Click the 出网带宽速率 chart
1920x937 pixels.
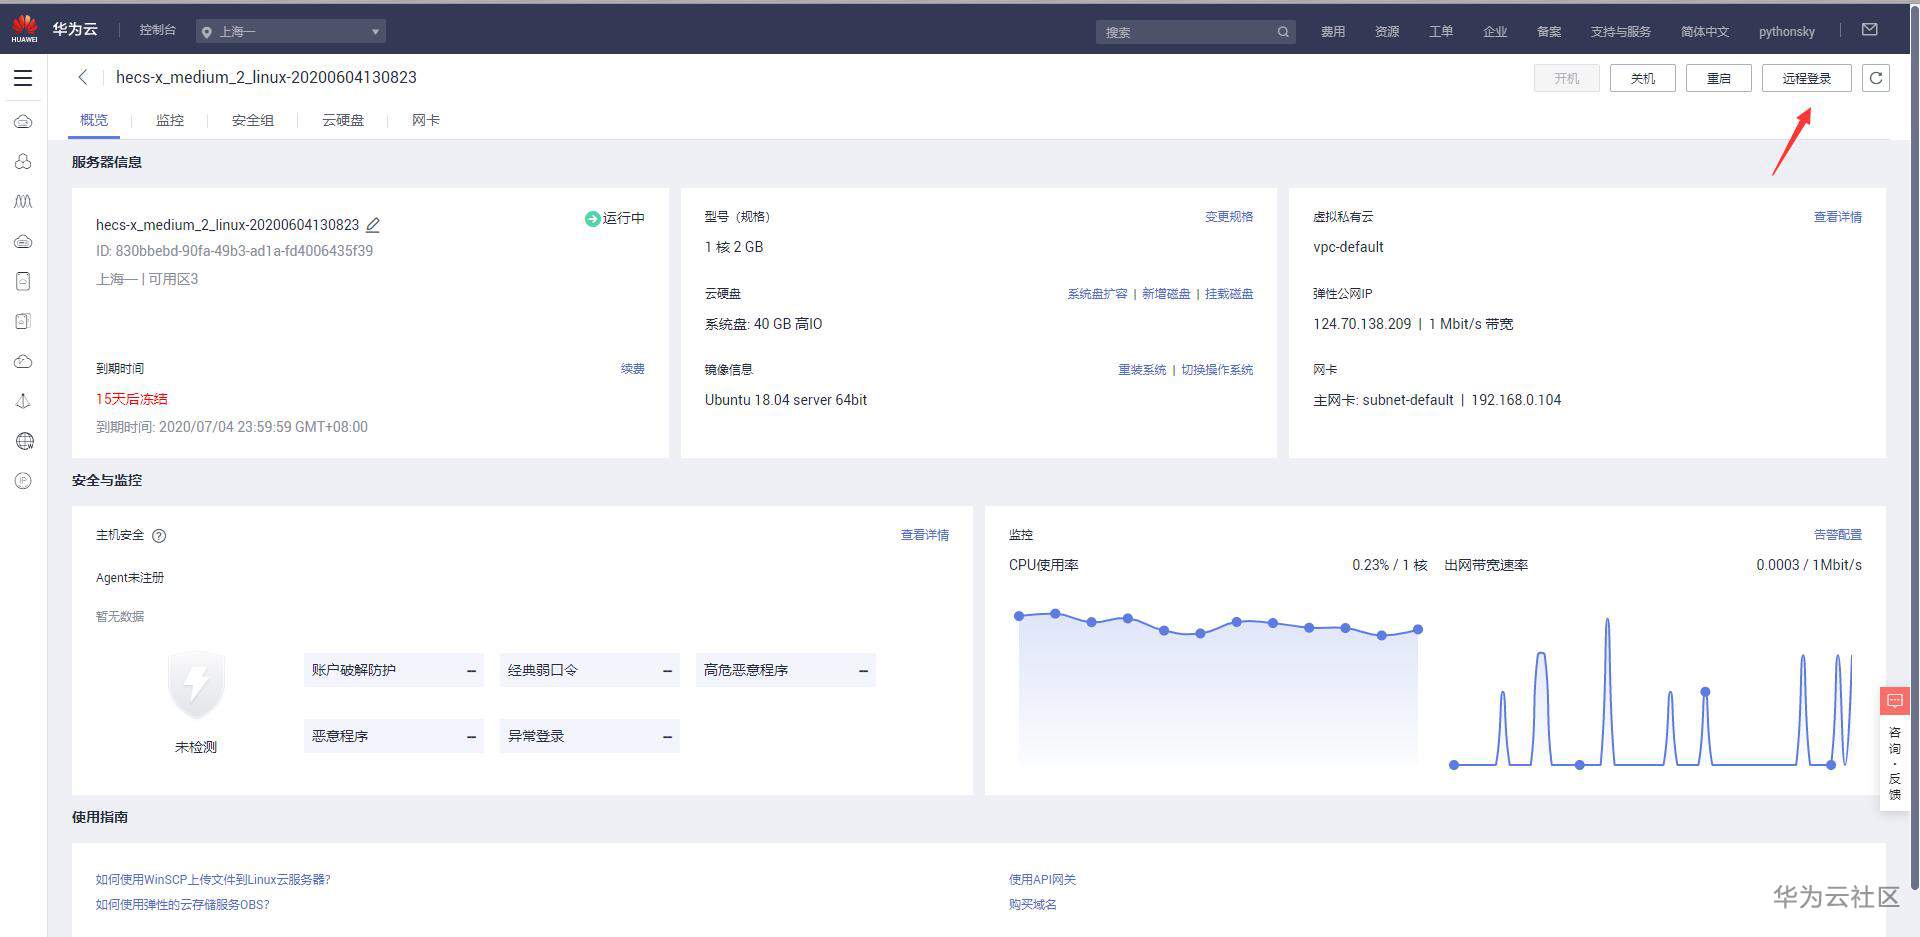[x=1653, y=692]
